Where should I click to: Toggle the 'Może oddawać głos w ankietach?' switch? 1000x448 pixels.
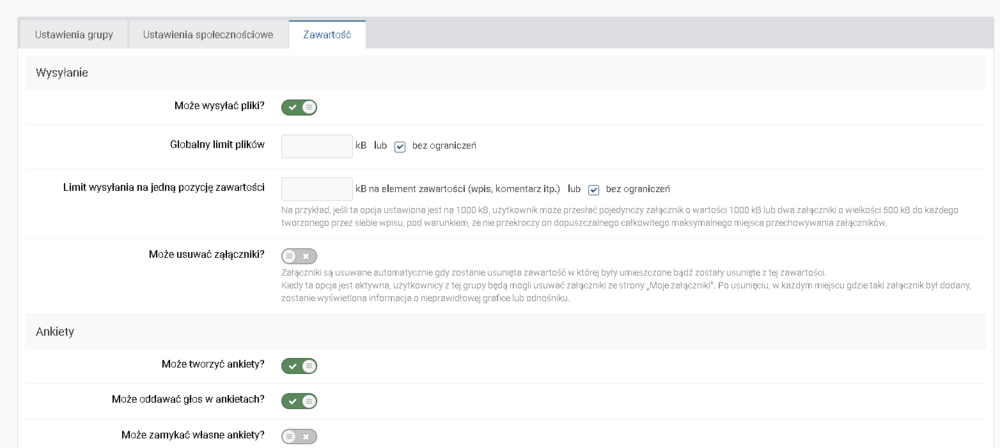pyautogui.click(x=299, y=401)
